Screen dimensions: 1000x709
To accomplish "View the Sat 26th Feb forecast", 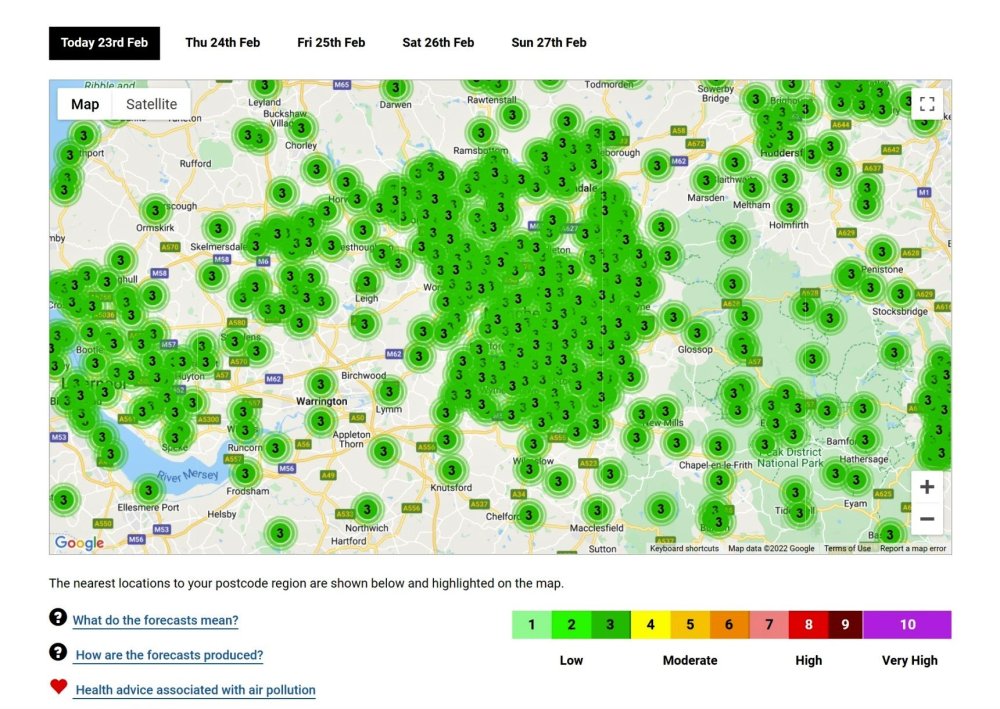I will tap(438, 43).
